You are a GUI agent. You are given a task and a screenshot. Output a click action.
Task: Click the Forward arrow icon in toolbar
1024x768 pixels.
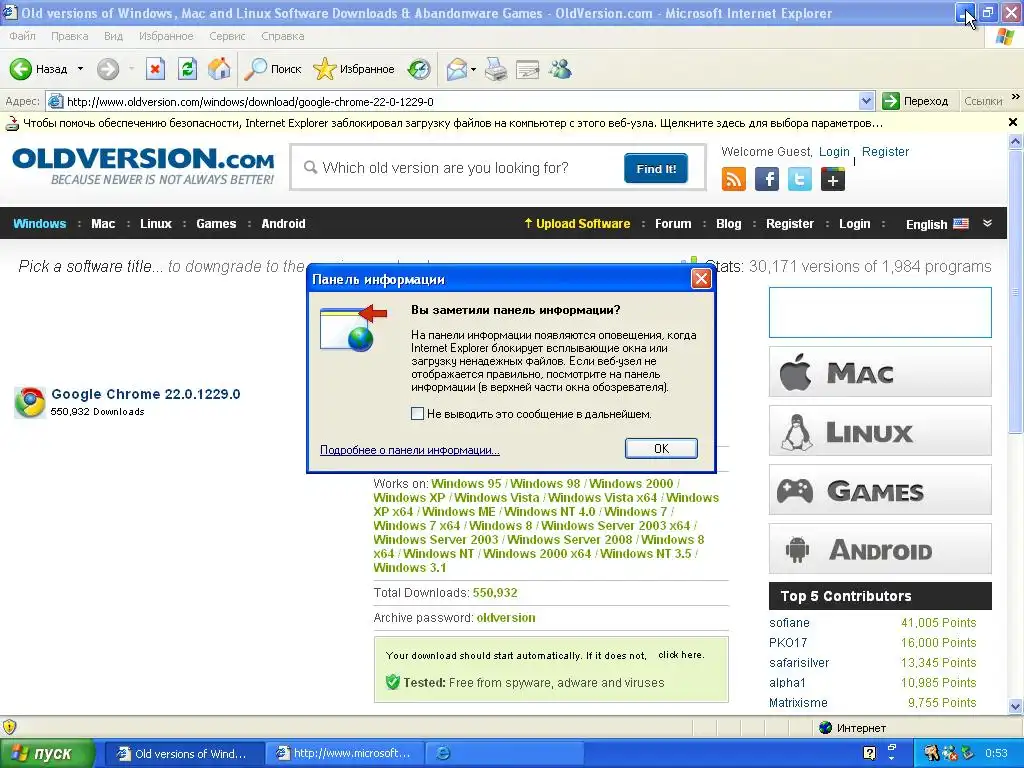(108, 69)
